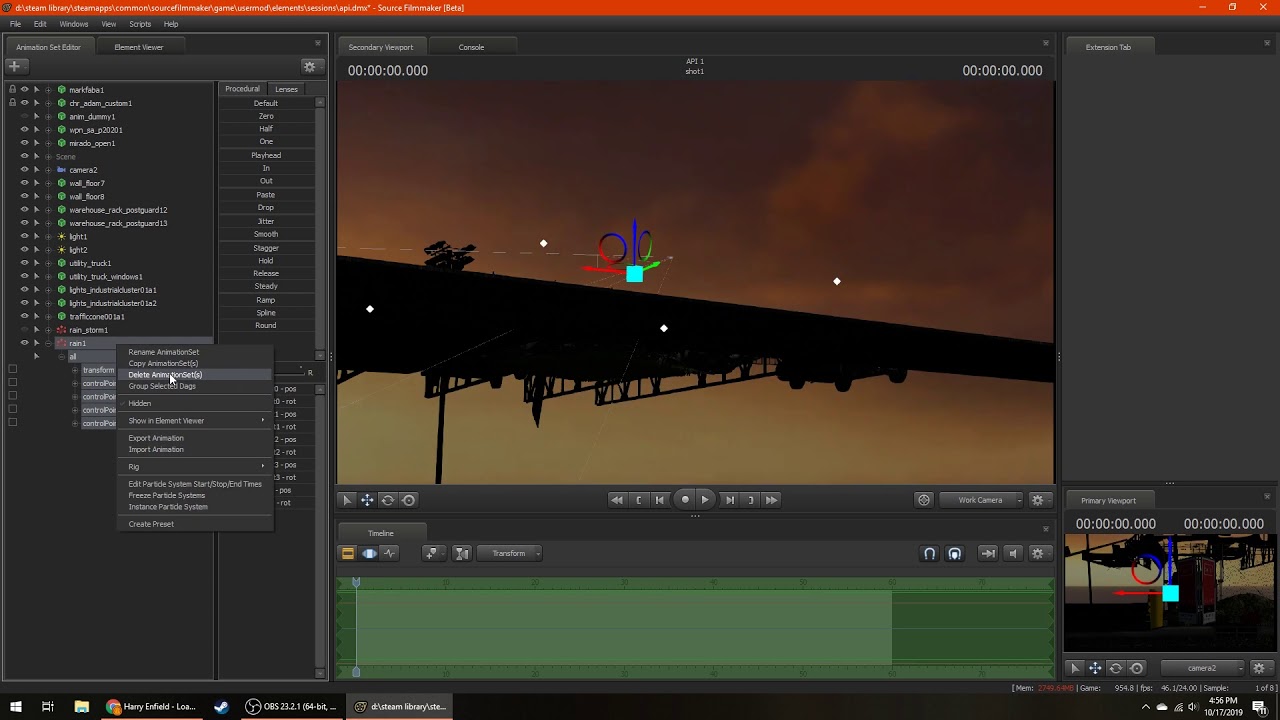This screenshot has height=720, width=1280.
Task: Click the time selection presets icon in timeline
Action: [x=462, y=553]
